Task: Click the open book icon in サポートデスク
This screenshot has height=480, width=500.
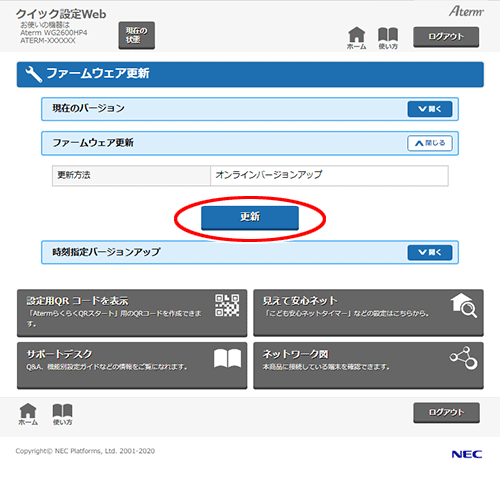Action: pyautogui.click(x=227, y=358)
